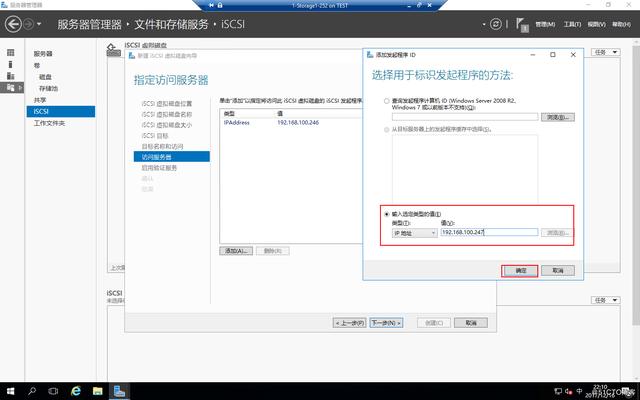Open the 类型 'IP 地址' dropdown
Viewport: 640px width, 400px height.
pos(414,233)
